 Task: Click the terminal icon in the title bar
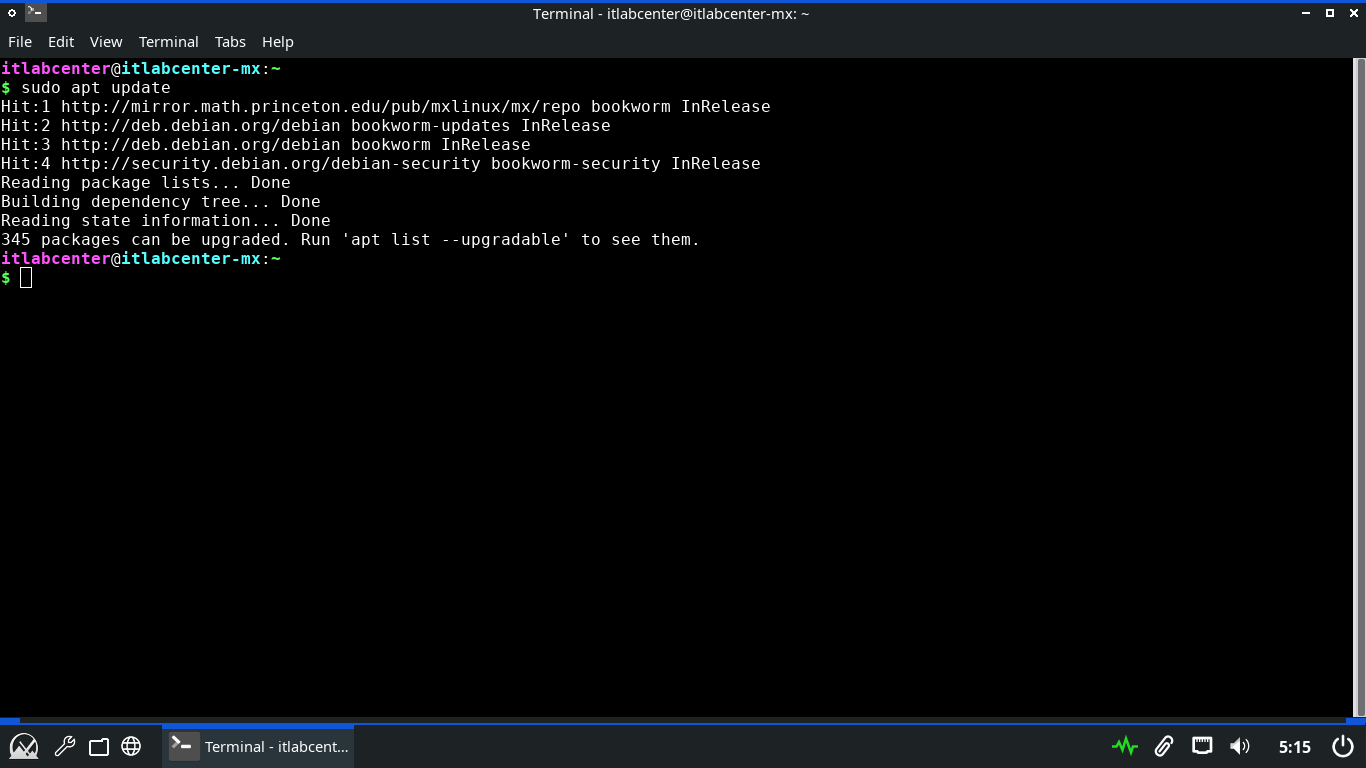35,13
